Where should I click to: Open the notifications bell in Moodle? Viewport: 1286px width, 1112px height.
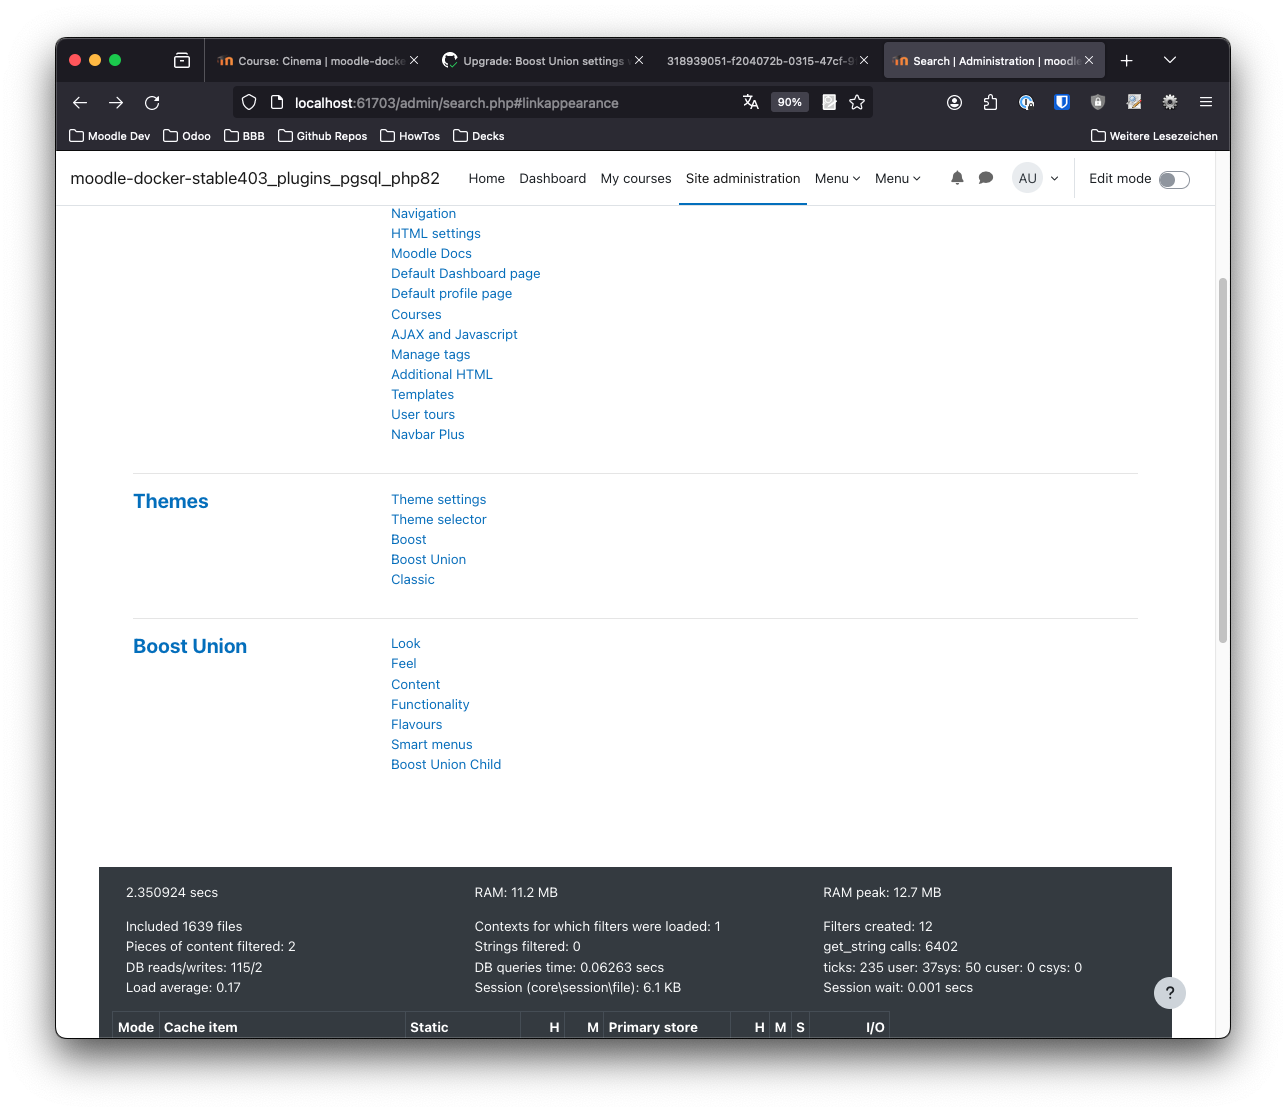(957, 178)
